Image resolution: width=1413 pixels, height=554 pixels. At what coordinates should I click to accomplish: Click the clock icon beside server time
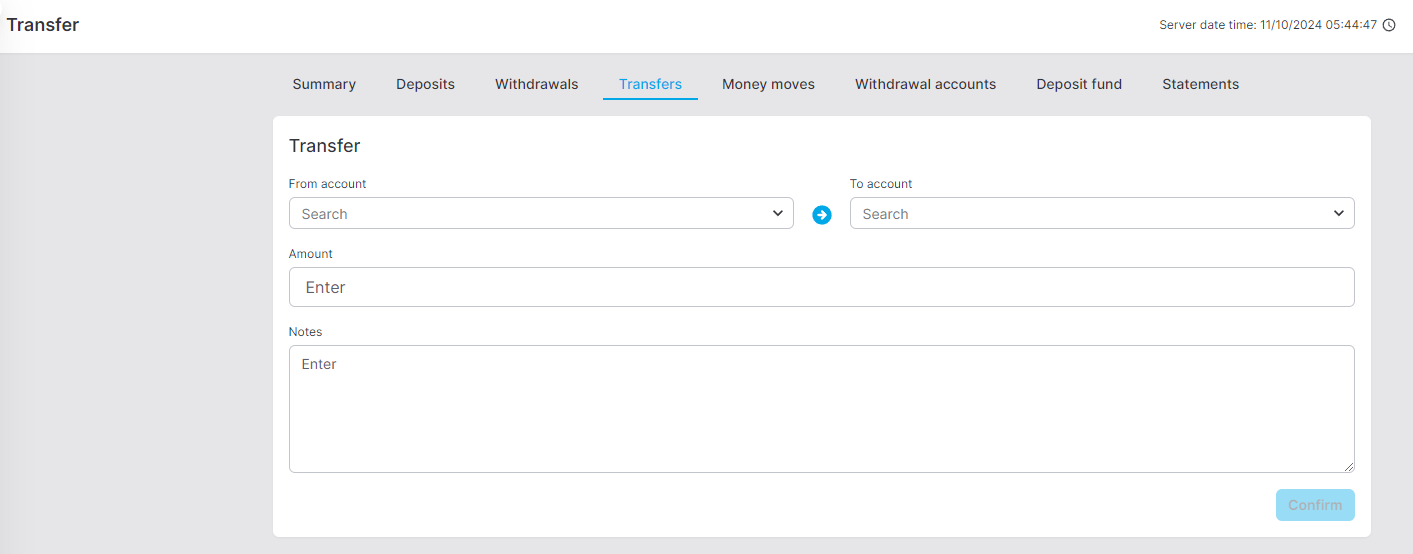(x=1389, y=25)
